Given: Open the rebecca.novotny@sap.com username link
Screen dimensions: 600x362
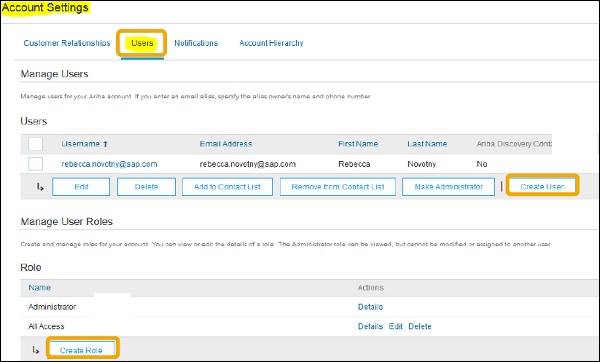Looking at the screenshot, I should (x=109, y=164).
